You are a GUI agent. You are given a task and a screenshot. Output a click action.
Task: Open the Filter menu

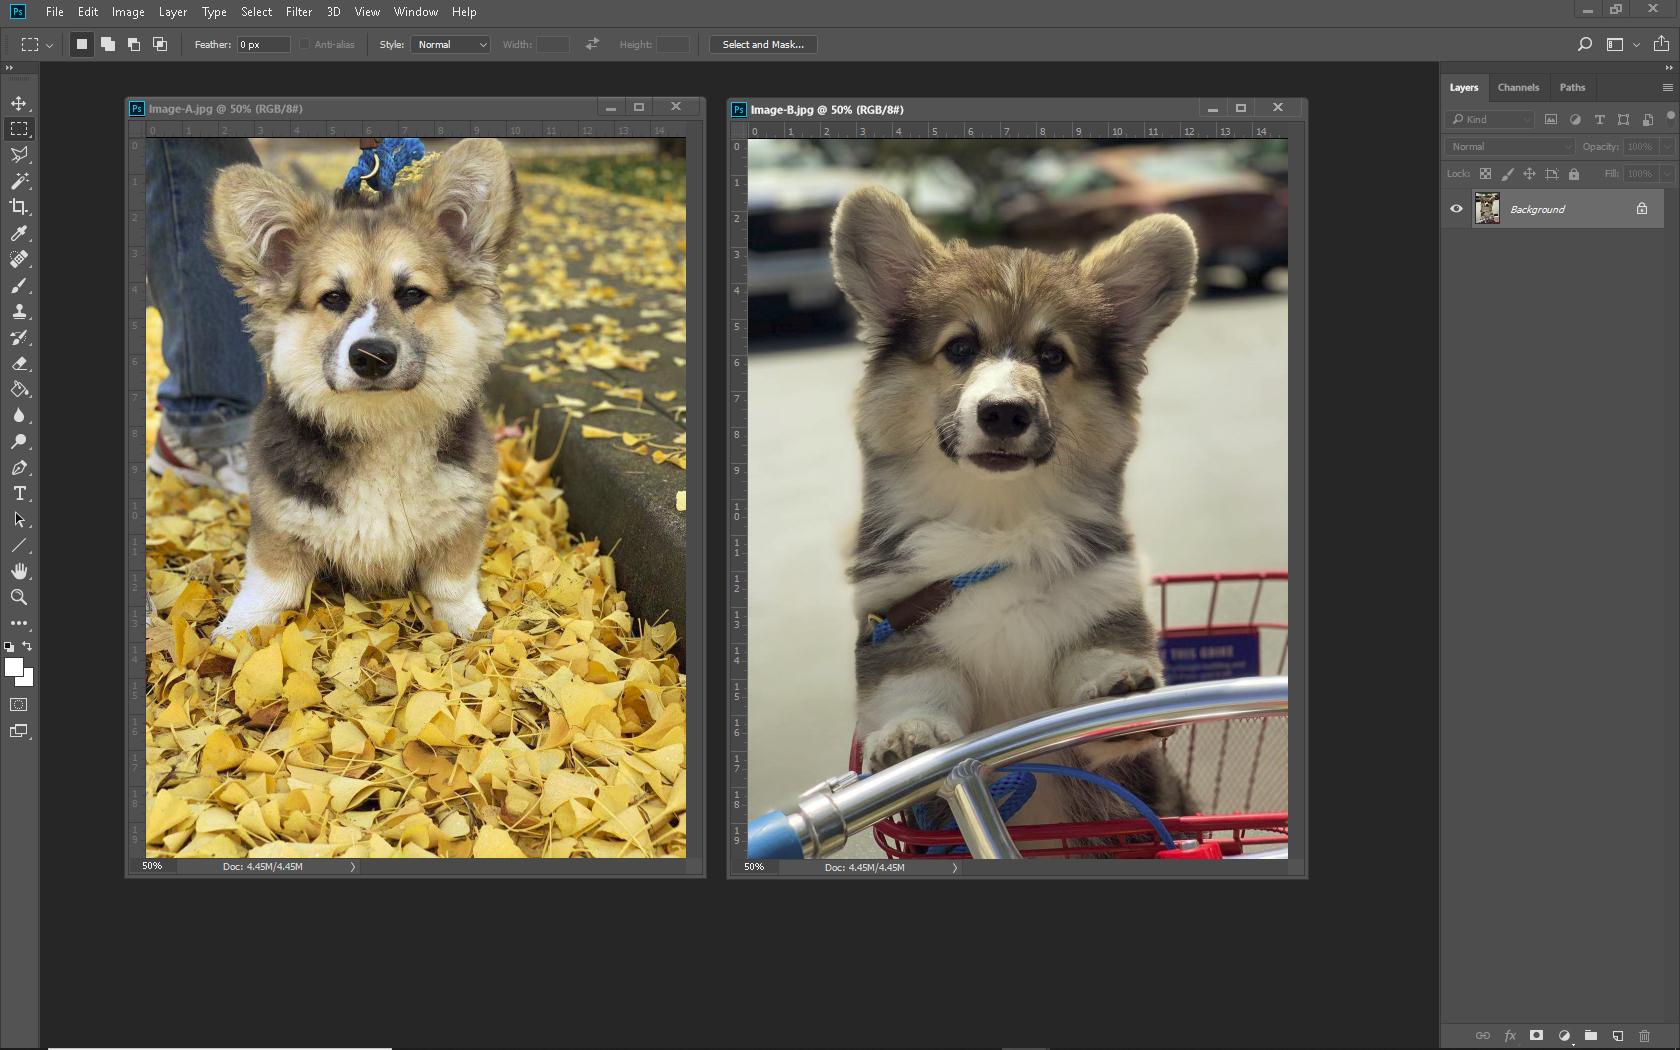[298, 12]
